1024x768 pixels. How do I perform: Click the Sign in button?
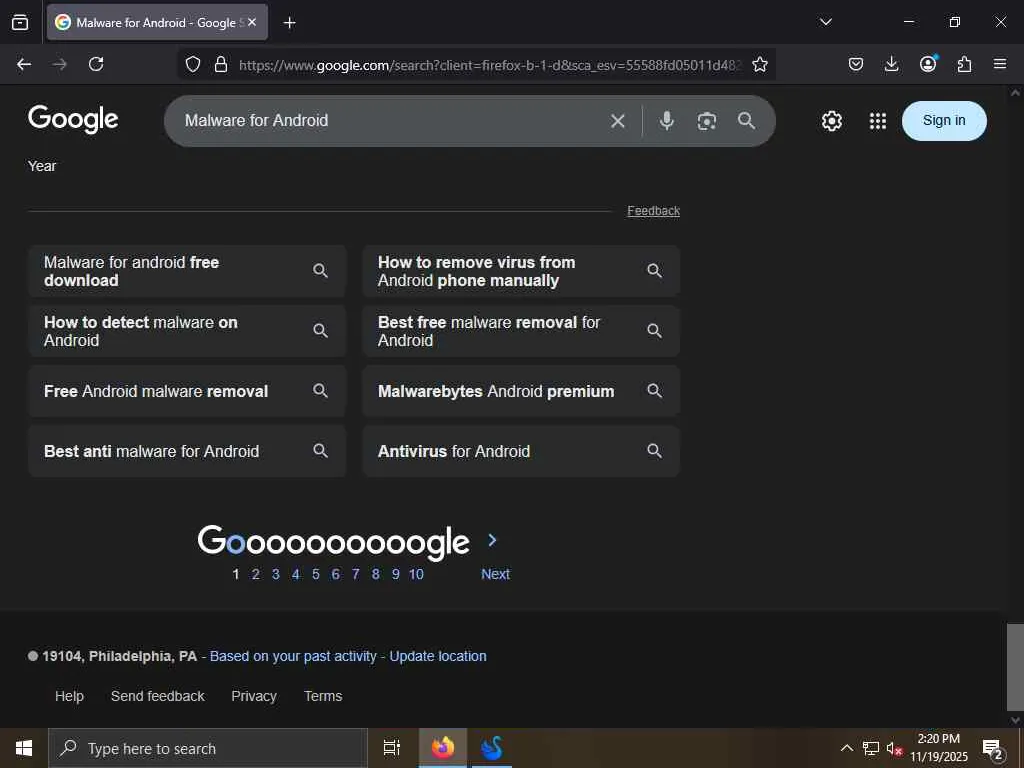(944, 121)
